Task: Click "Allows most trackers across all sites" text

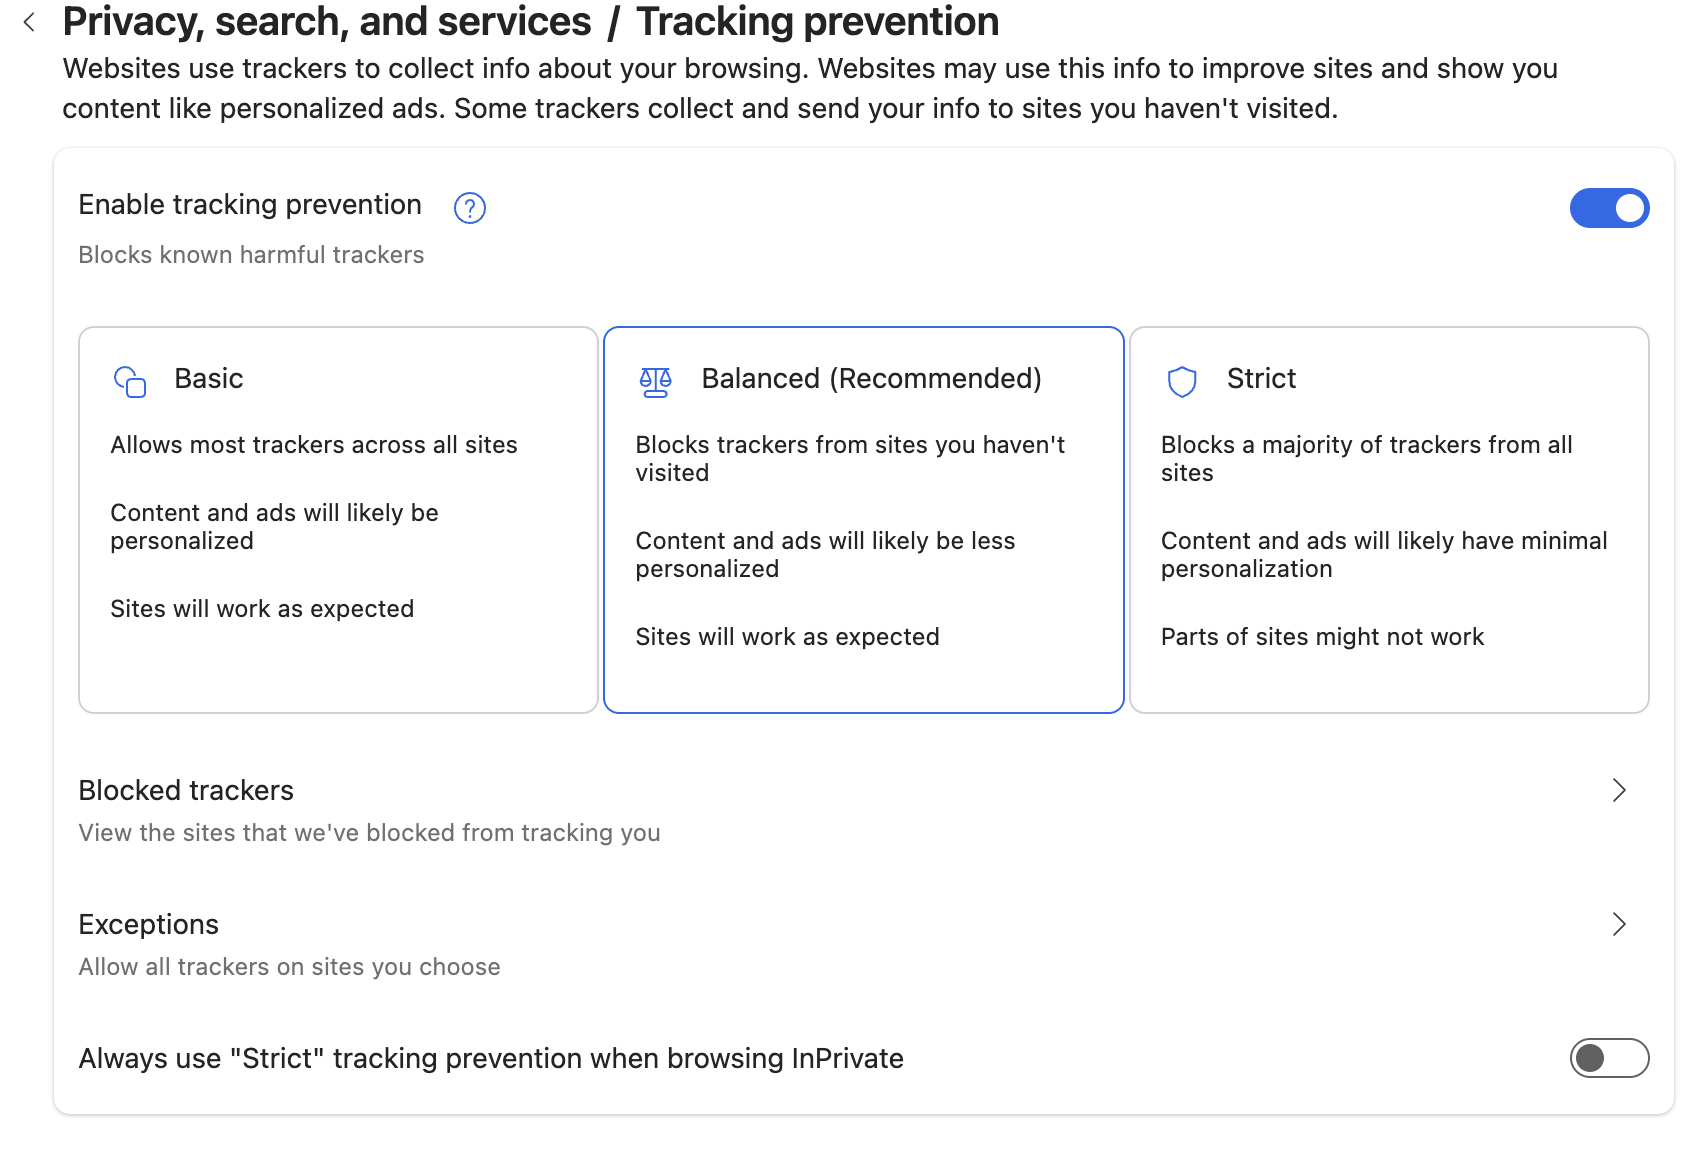Action: (x=314, y=445)
